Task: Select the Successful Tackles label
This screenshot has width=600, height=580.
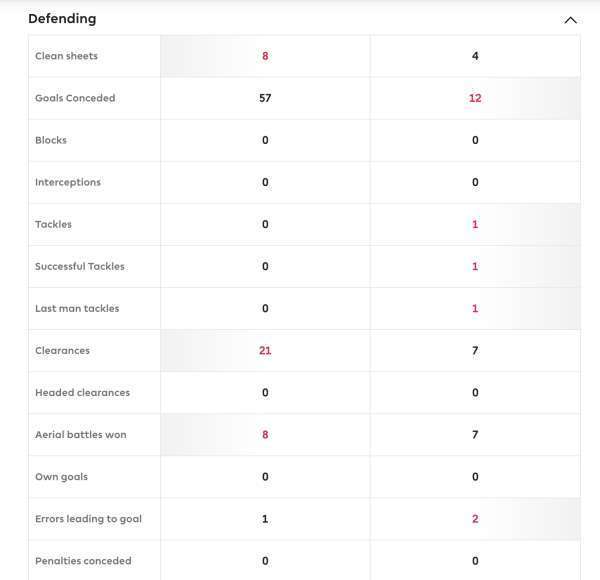Action: coord(80,266)
